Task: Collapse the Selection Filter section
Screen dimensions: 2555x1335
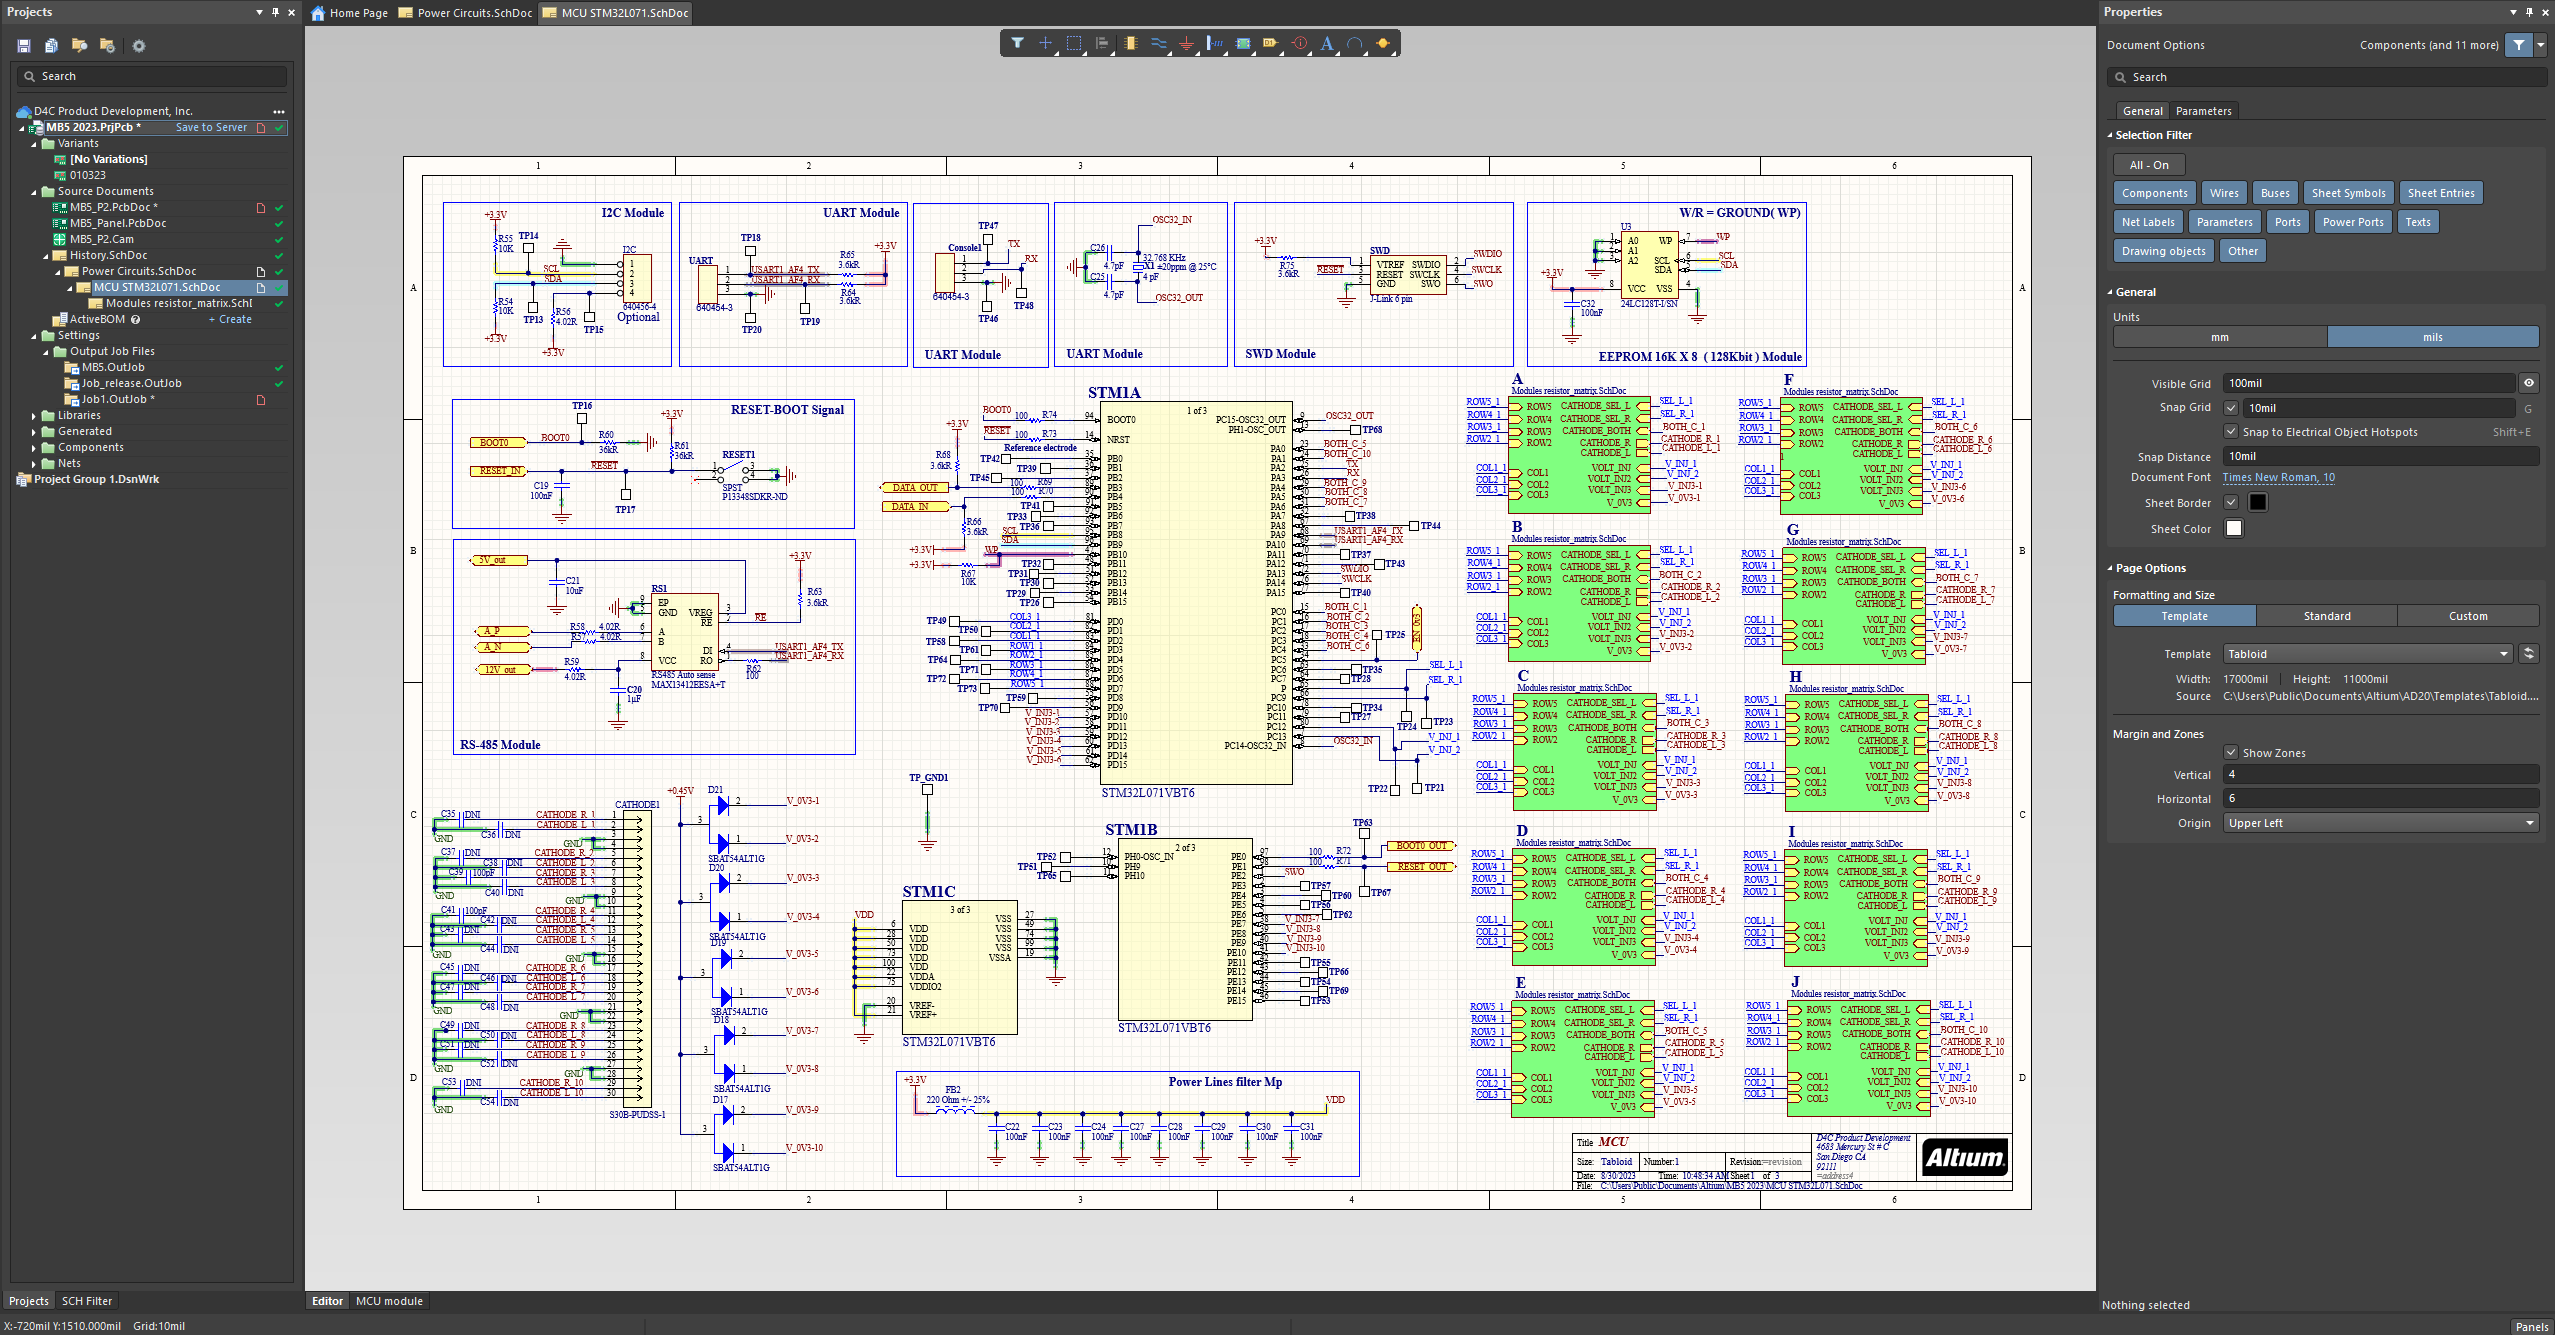Action: [2111, 135]
